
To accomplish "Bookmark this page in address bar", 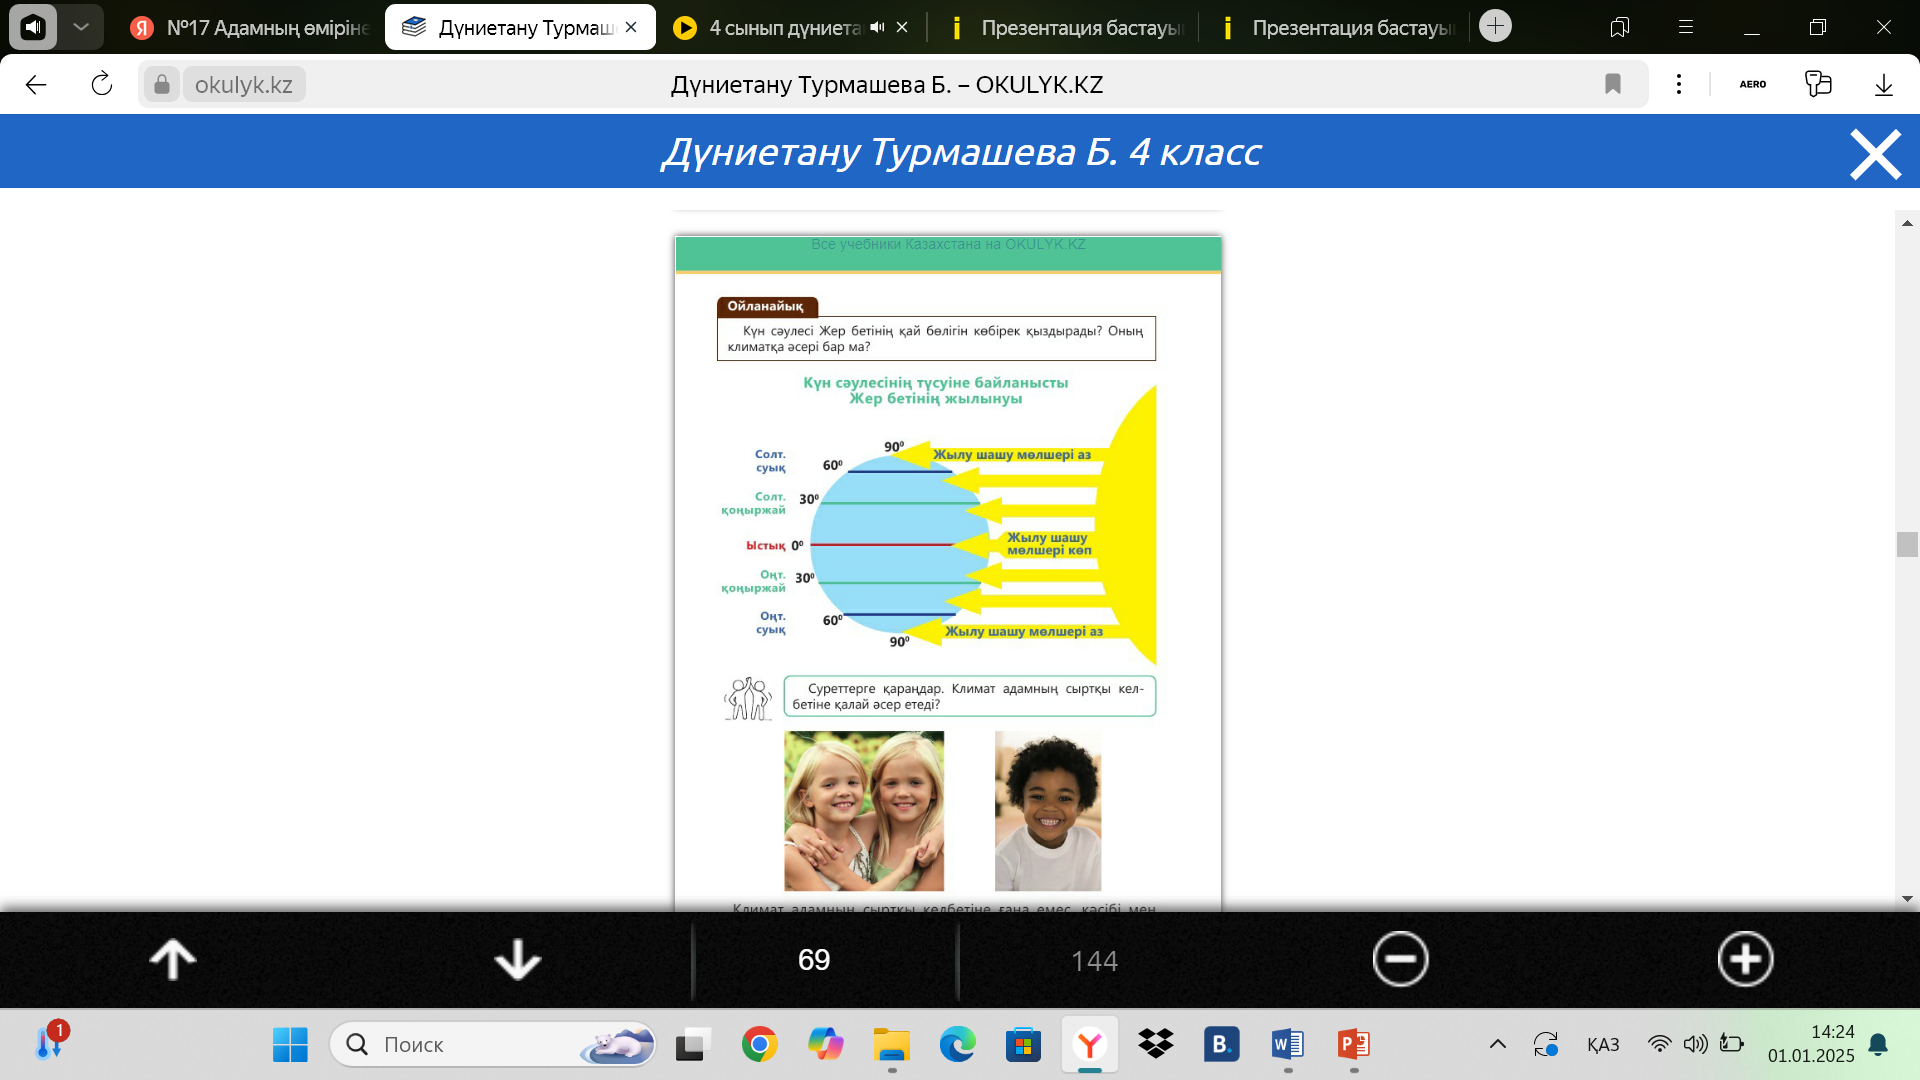I will pyautogui.click(x=1612, y=85).
